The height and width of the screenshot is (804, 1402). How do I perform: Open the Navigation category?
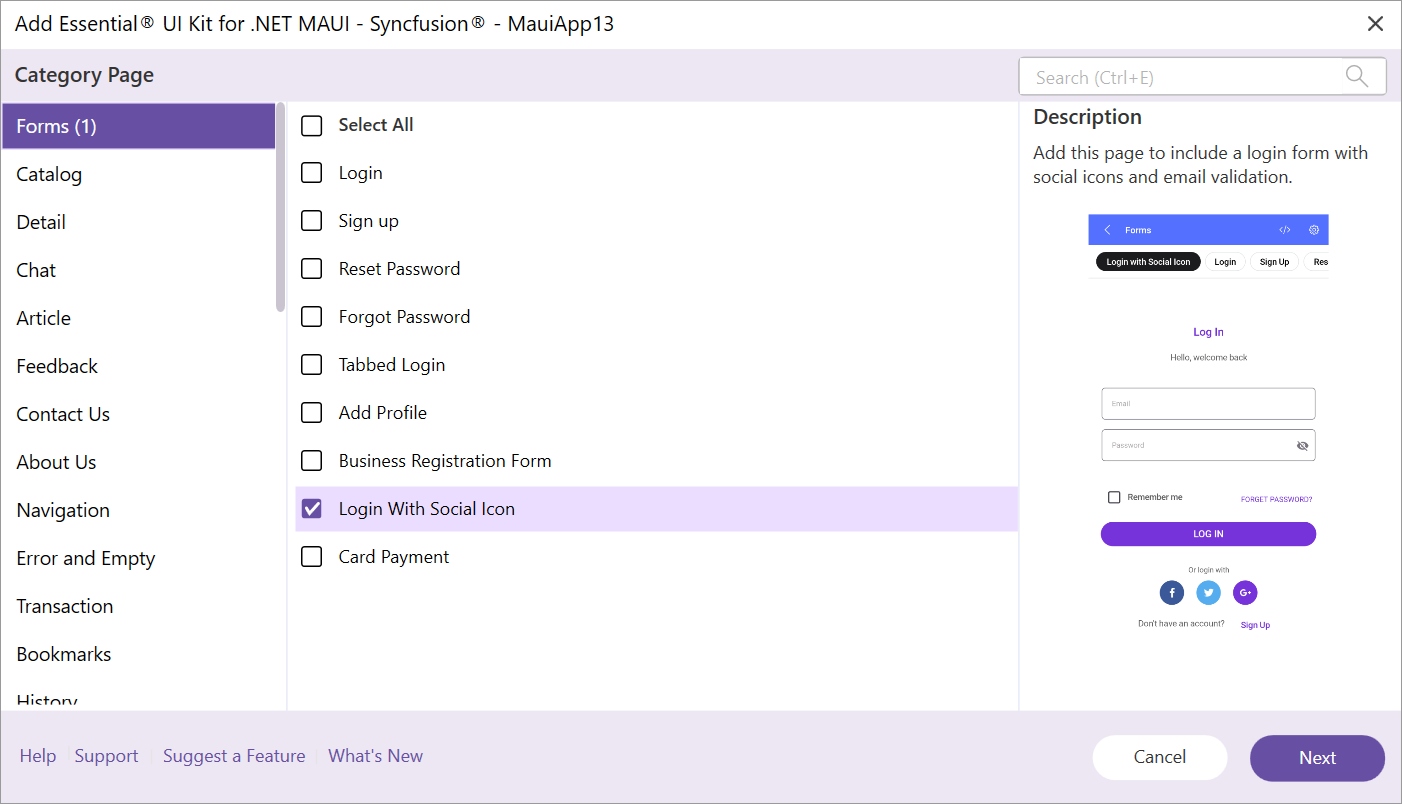[x=138, y=510]
